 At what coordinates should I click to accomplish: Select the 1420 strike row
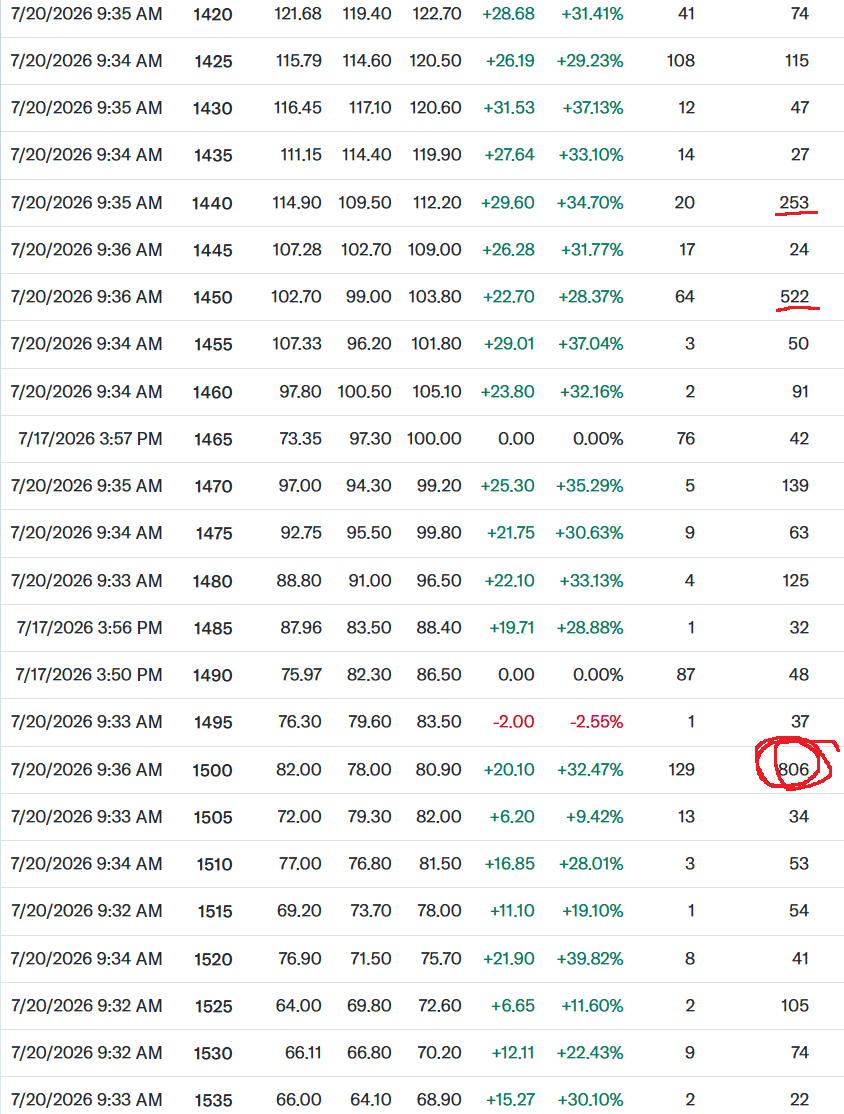(x=422, y=14)
